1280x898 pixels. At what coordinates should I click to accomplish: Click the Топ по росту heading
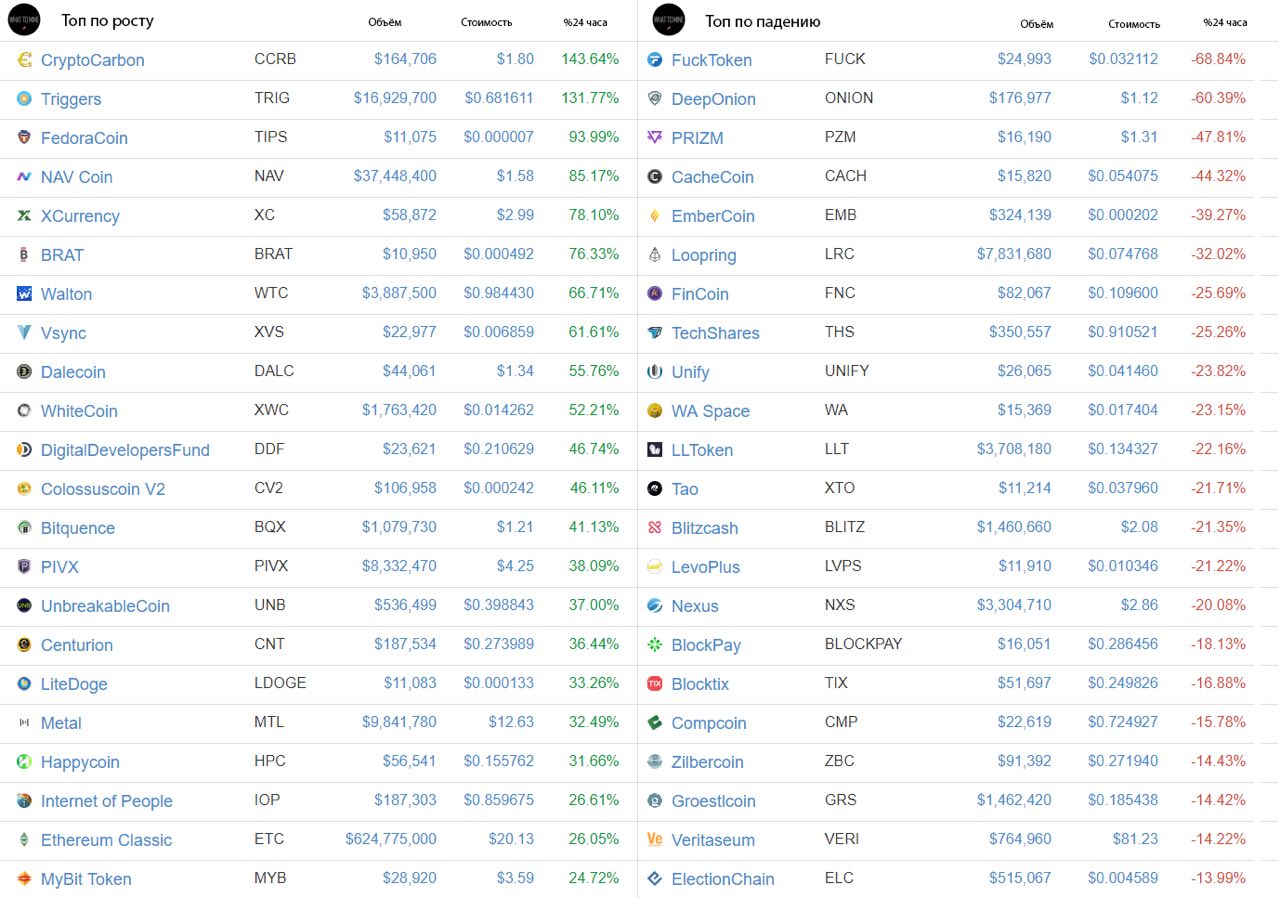[x=107, y=21]
